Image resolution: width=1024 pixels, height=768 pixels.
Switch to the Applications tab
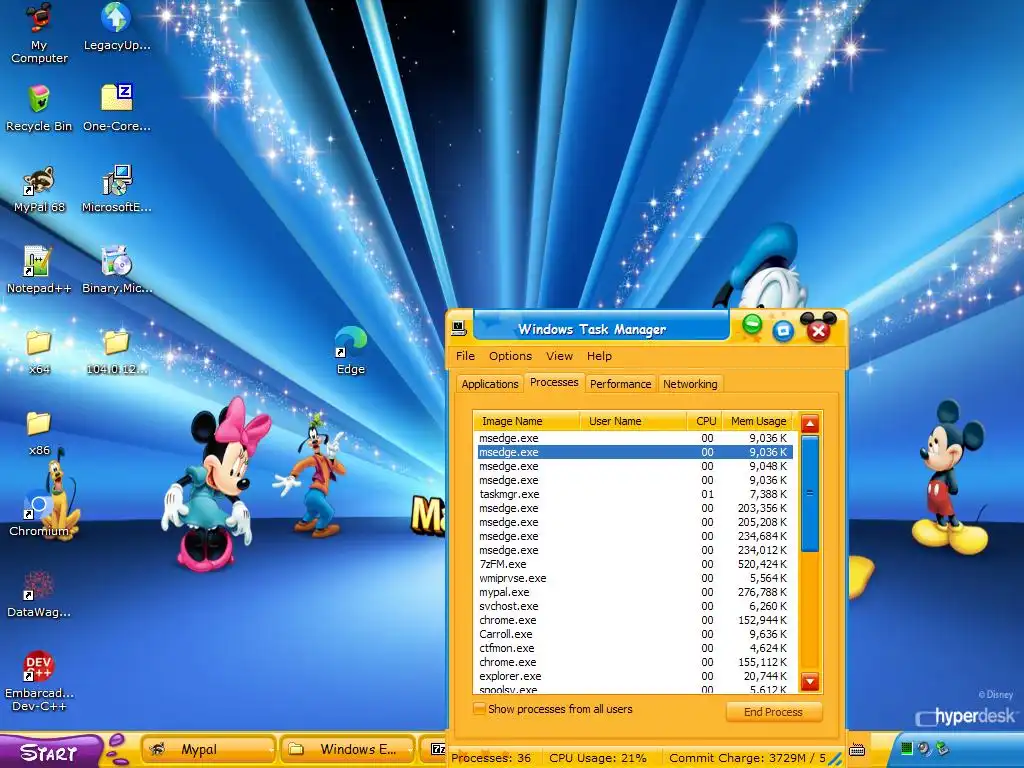[x=490, y=384]
